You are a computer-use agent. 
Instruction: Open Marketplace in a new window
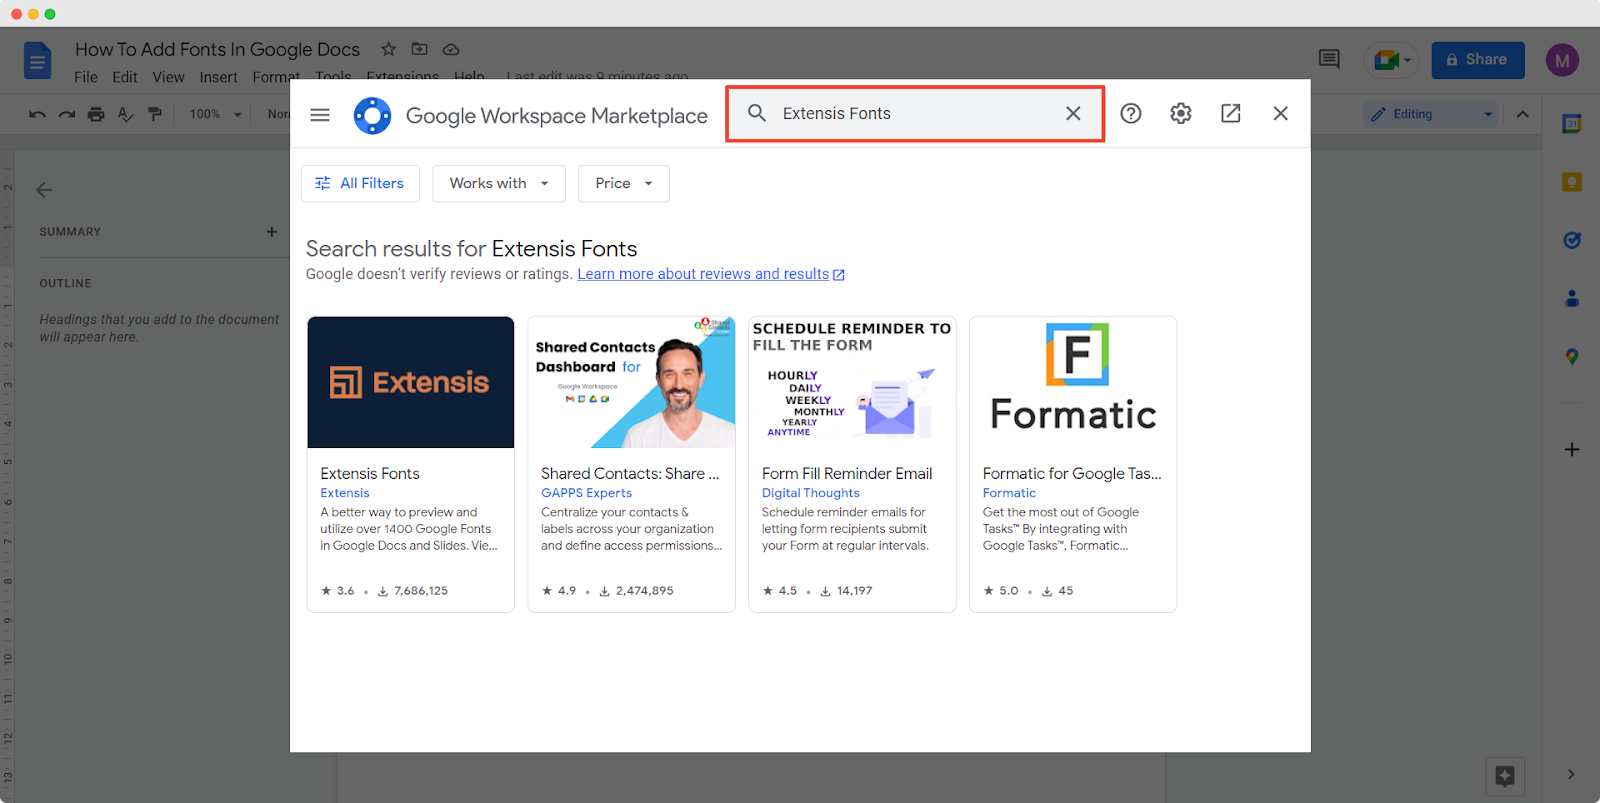(x=1231, y=113)
